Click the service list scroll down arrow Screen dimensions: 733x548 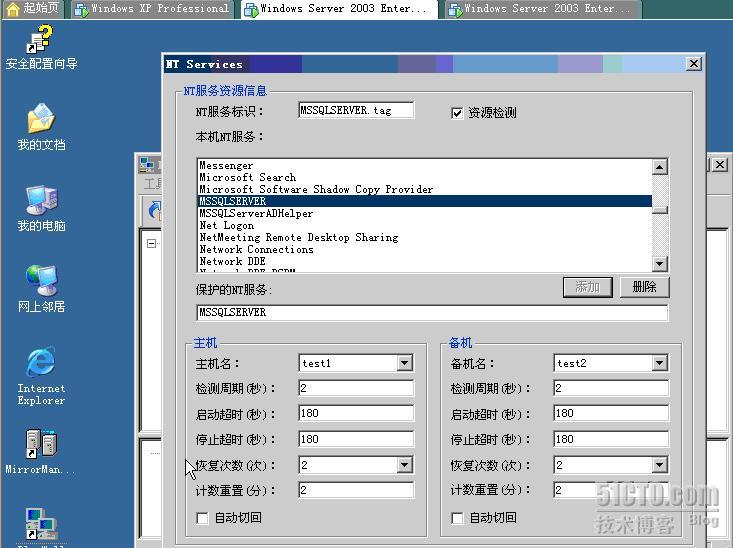[x=660, y=264]
